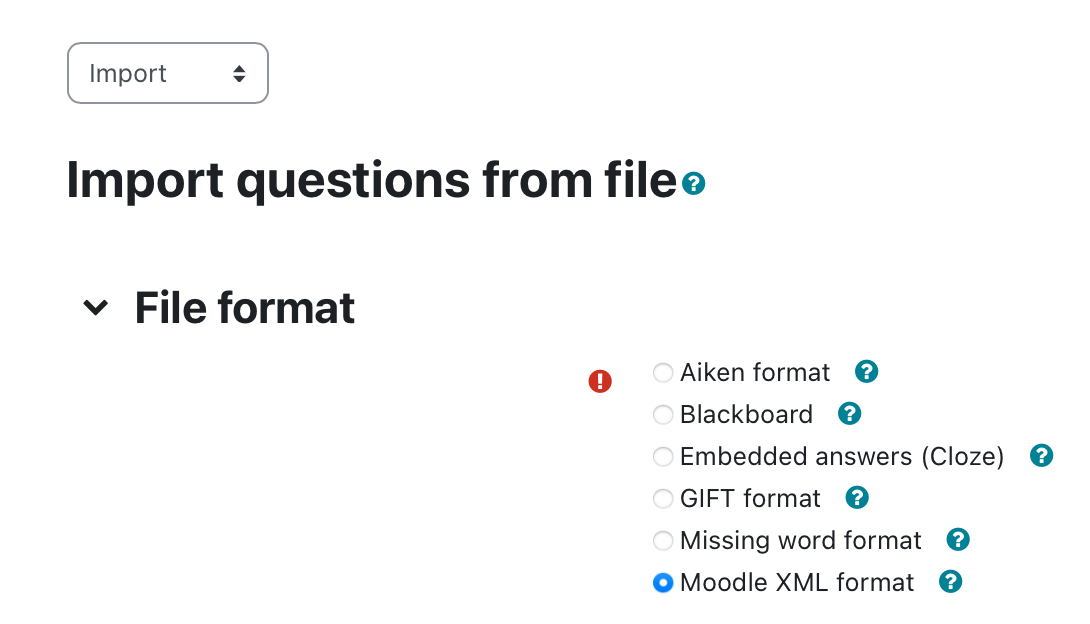
Task: Click the red required-field exclamation icon
Action: coord(600,381)
